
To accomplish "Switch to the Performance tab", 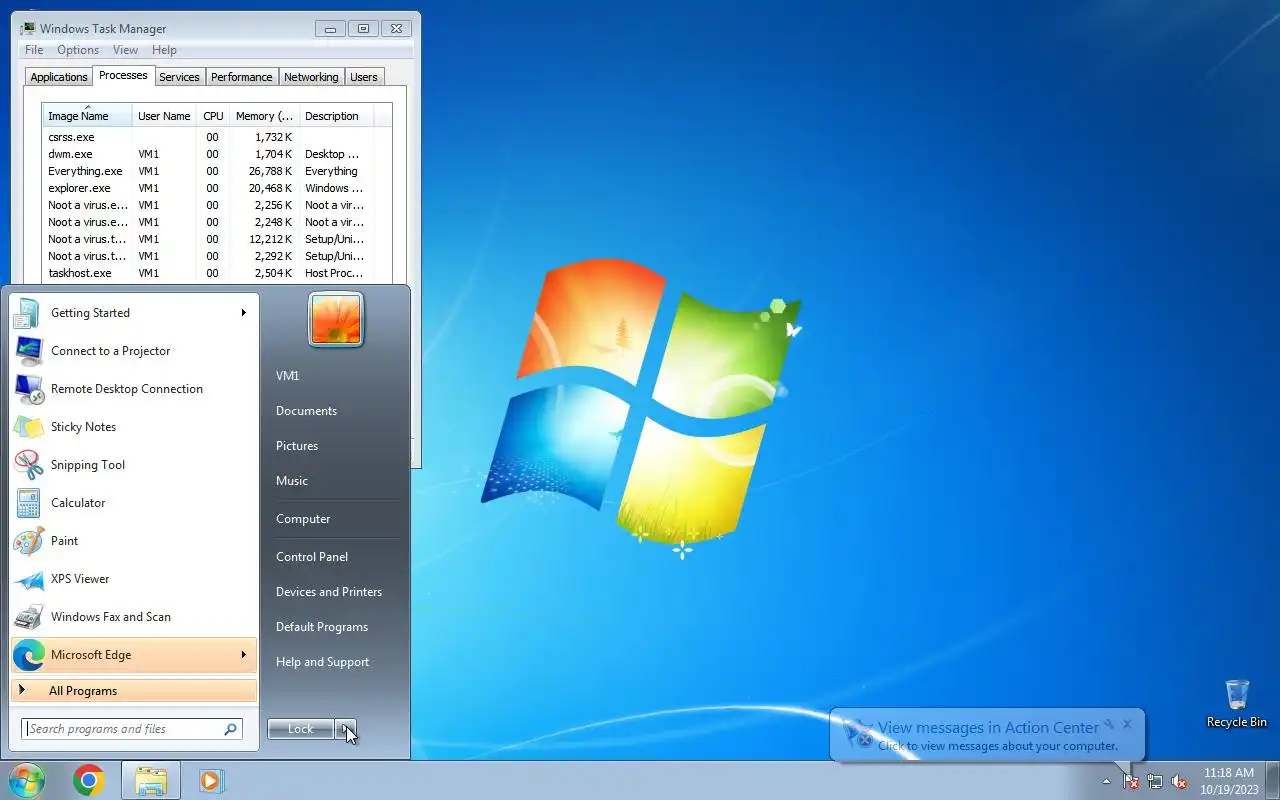I will coord(241,77).
